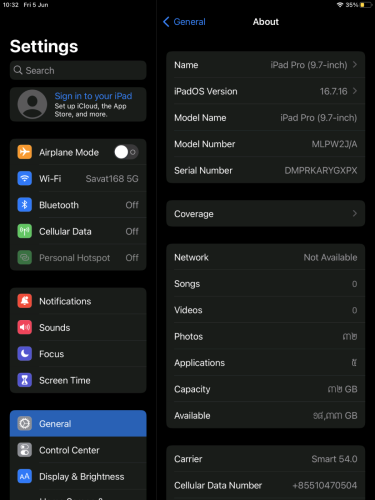The height and width of the screenshot is (500, 375).
Task: Open Screen Time settings
Action: (78, 380)
